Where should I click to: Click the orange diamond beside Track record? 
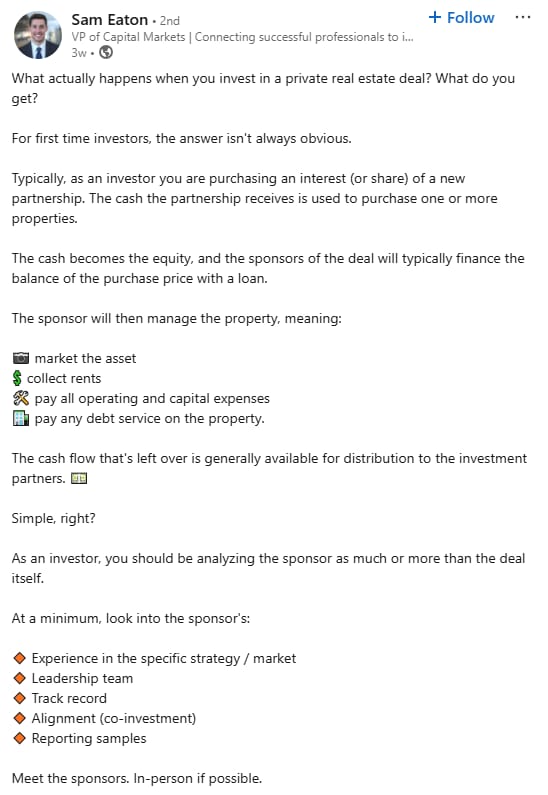20,699
